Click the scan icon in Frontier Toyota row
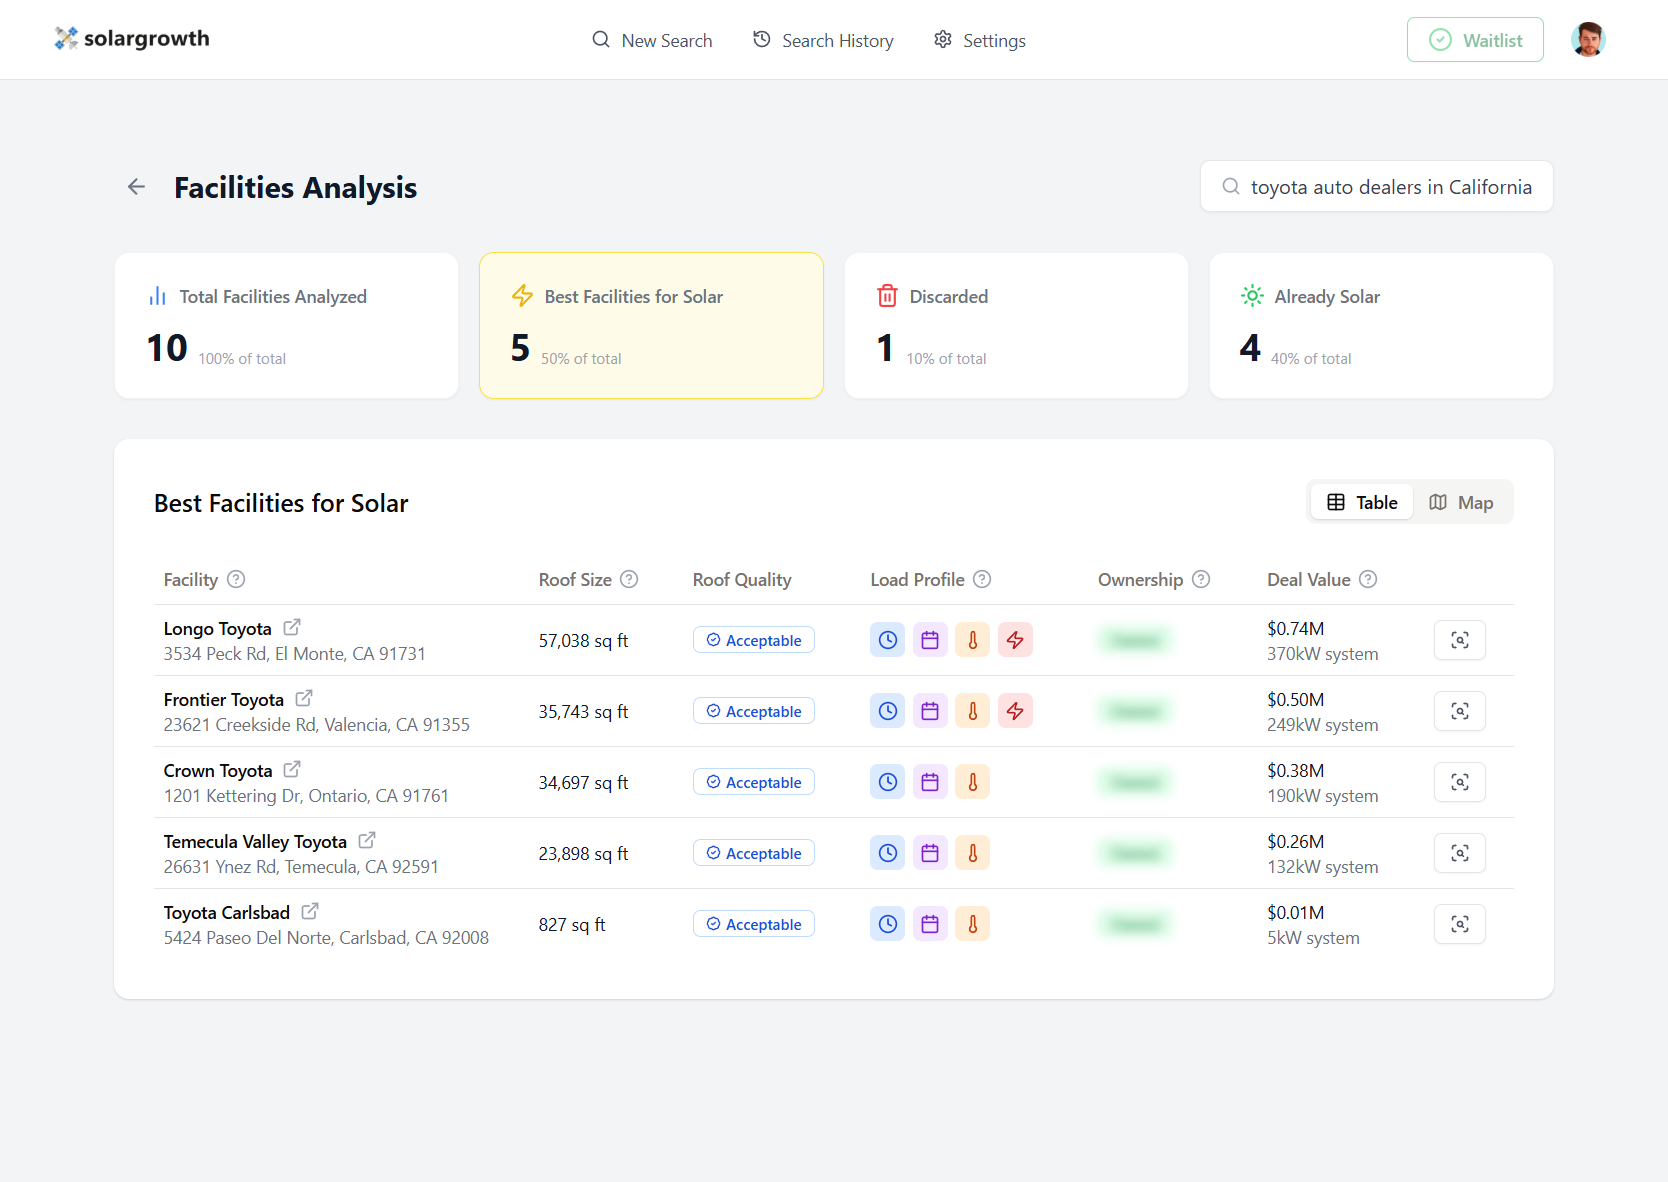 (1459, 711)
